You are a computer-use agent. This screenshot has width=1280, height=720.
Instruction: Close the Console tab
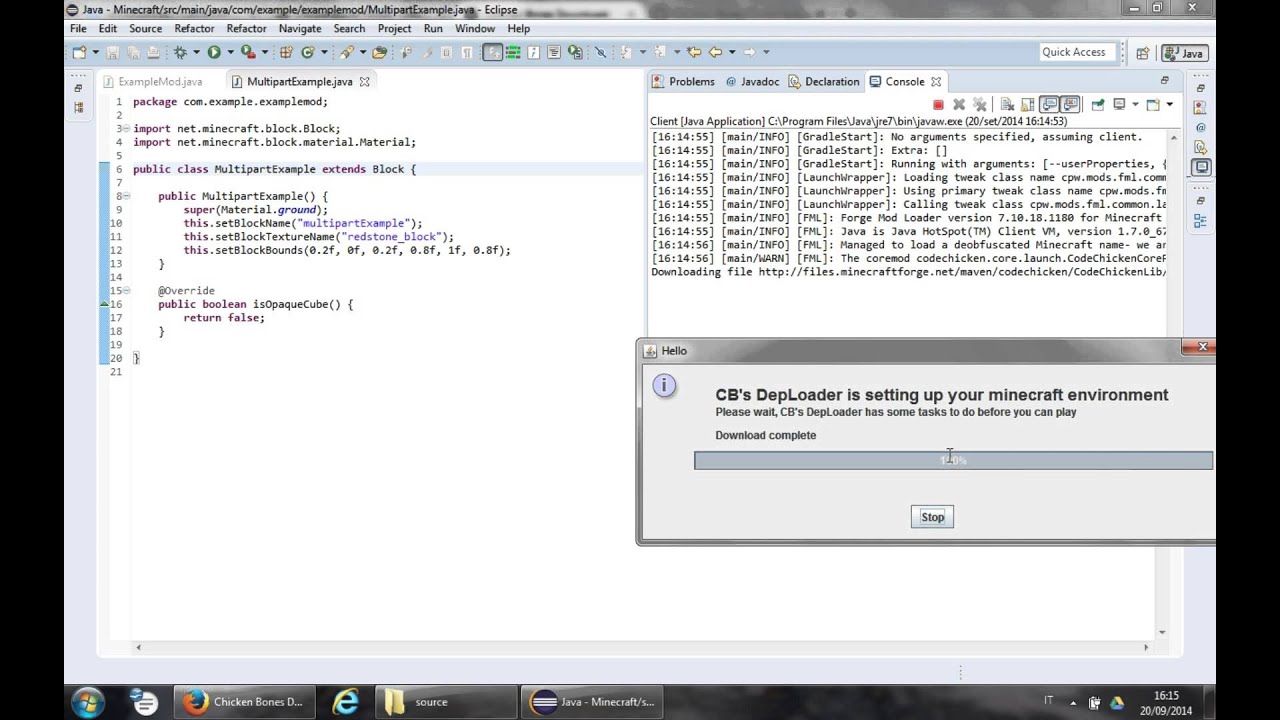pos(936,82)
